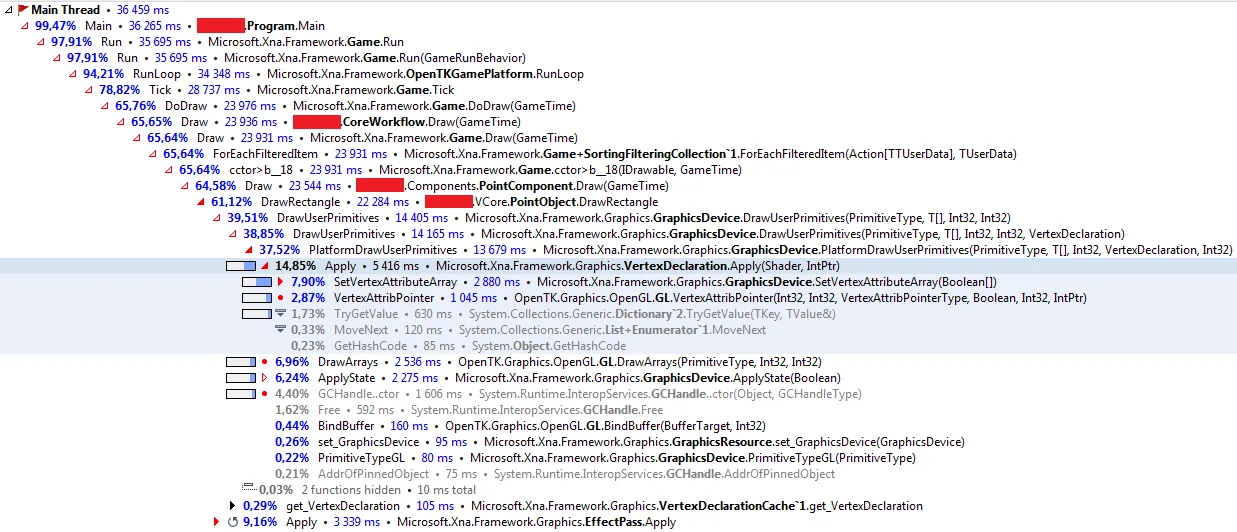Select the Free GCHandle.Free row
This screenshot has height=532, width=1237.
(x=618, y=410)
